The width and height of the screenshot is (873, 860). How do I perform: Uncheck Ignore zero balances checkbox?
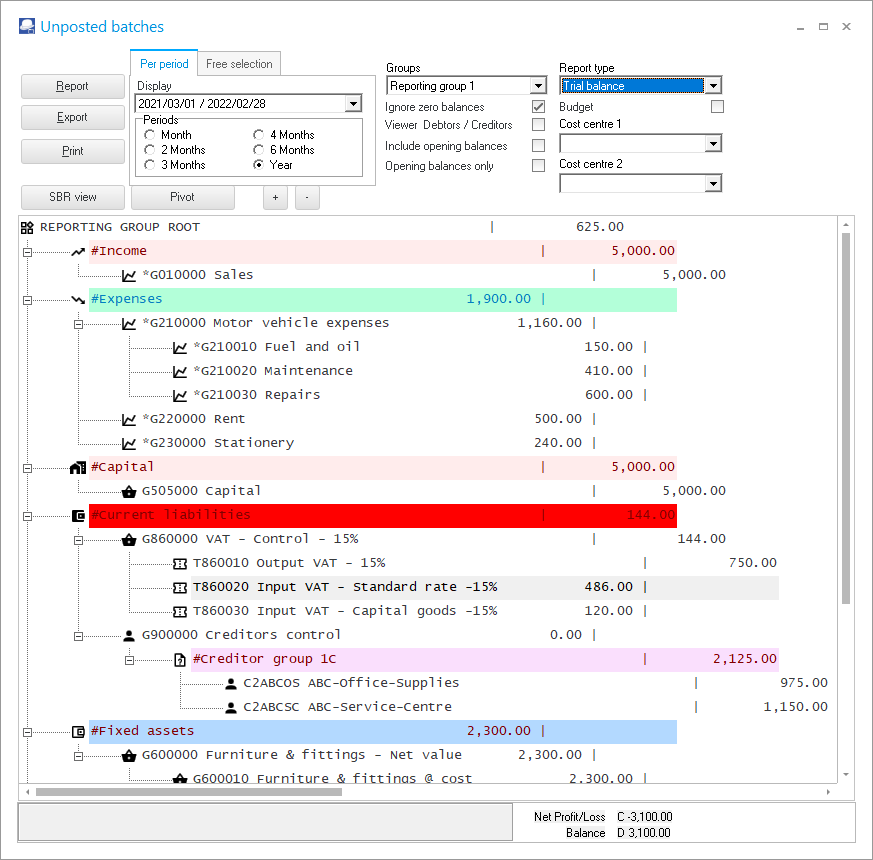click(x=538, y=107)
